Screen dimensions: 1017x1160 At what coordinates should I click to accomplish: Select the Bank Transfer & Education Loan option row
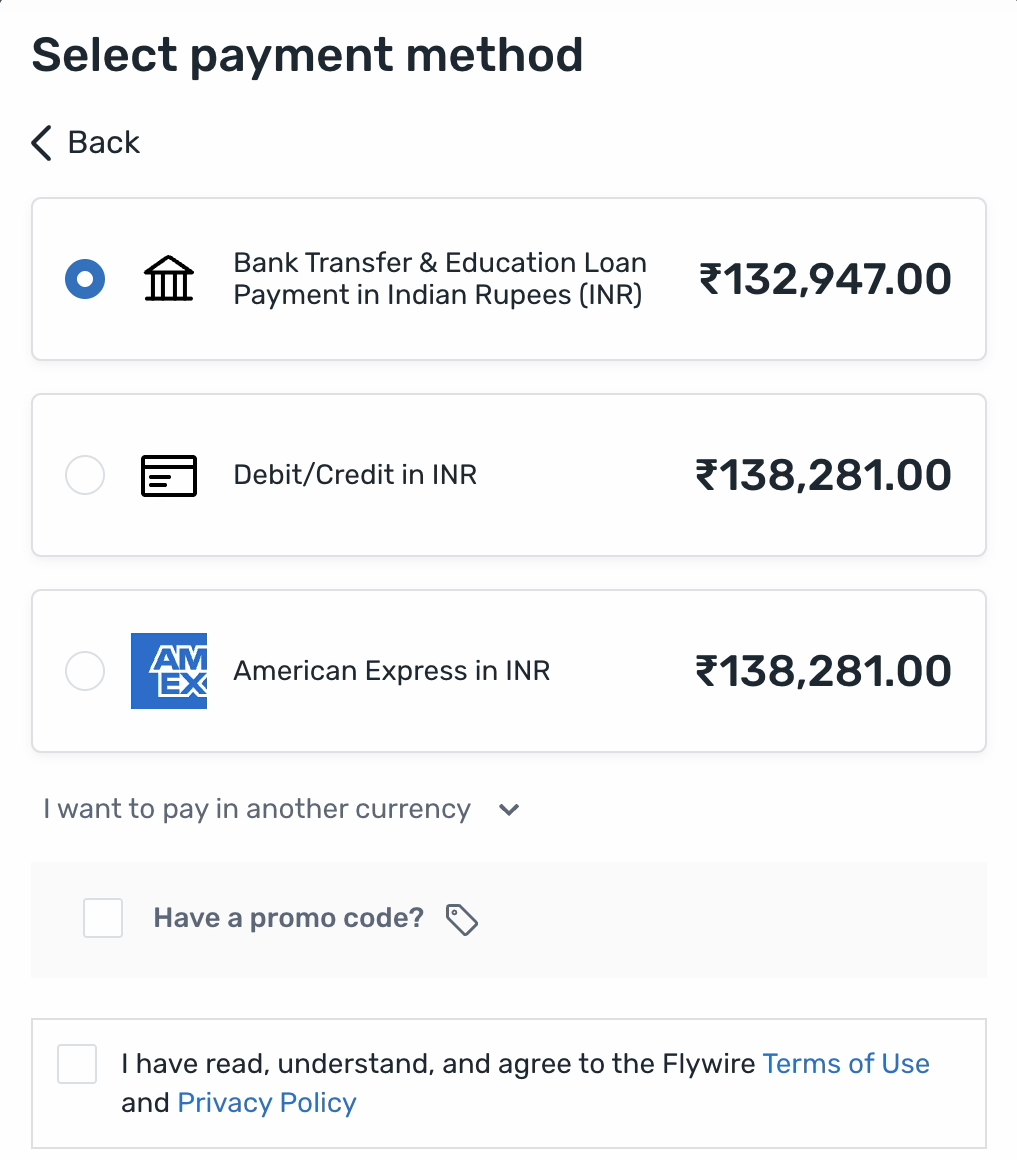[508, 278]
